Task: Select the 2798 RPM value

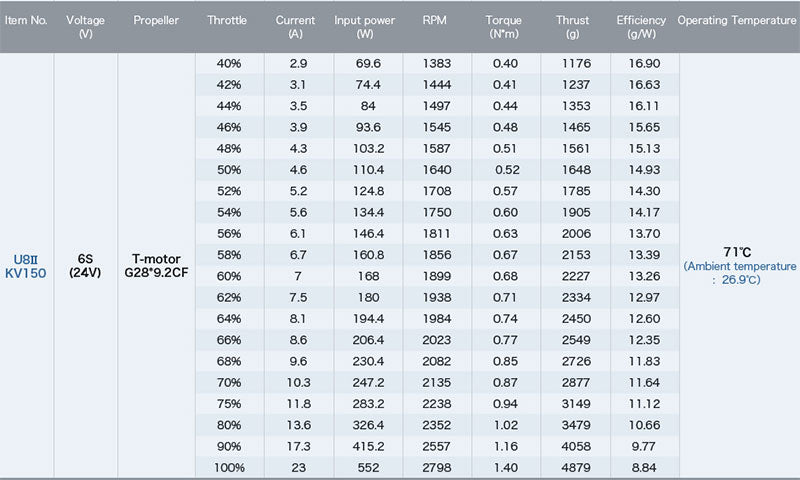Action: click(x=434, y=468)
